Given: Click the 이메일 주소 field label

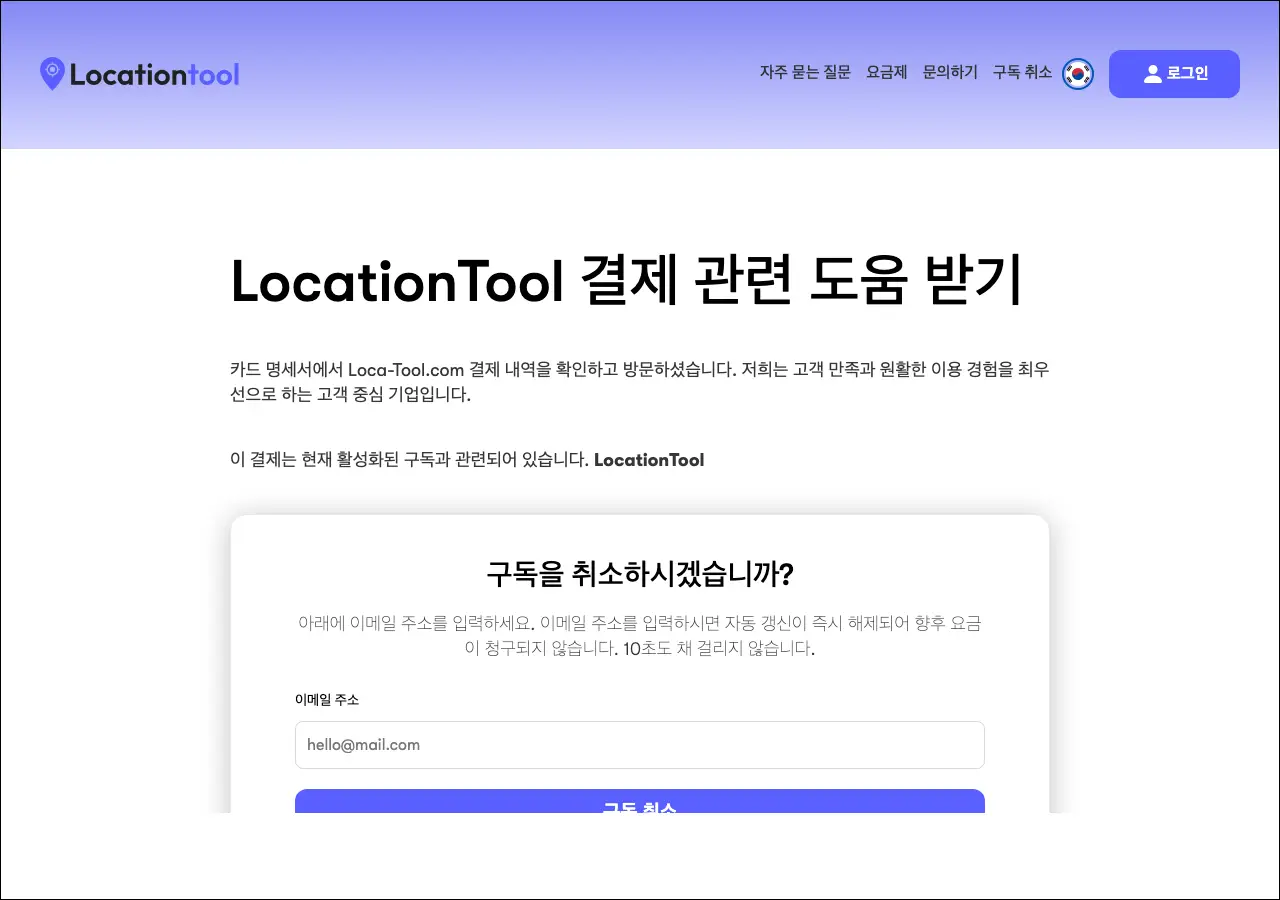Looking at the screenshot, I should 327,700.
